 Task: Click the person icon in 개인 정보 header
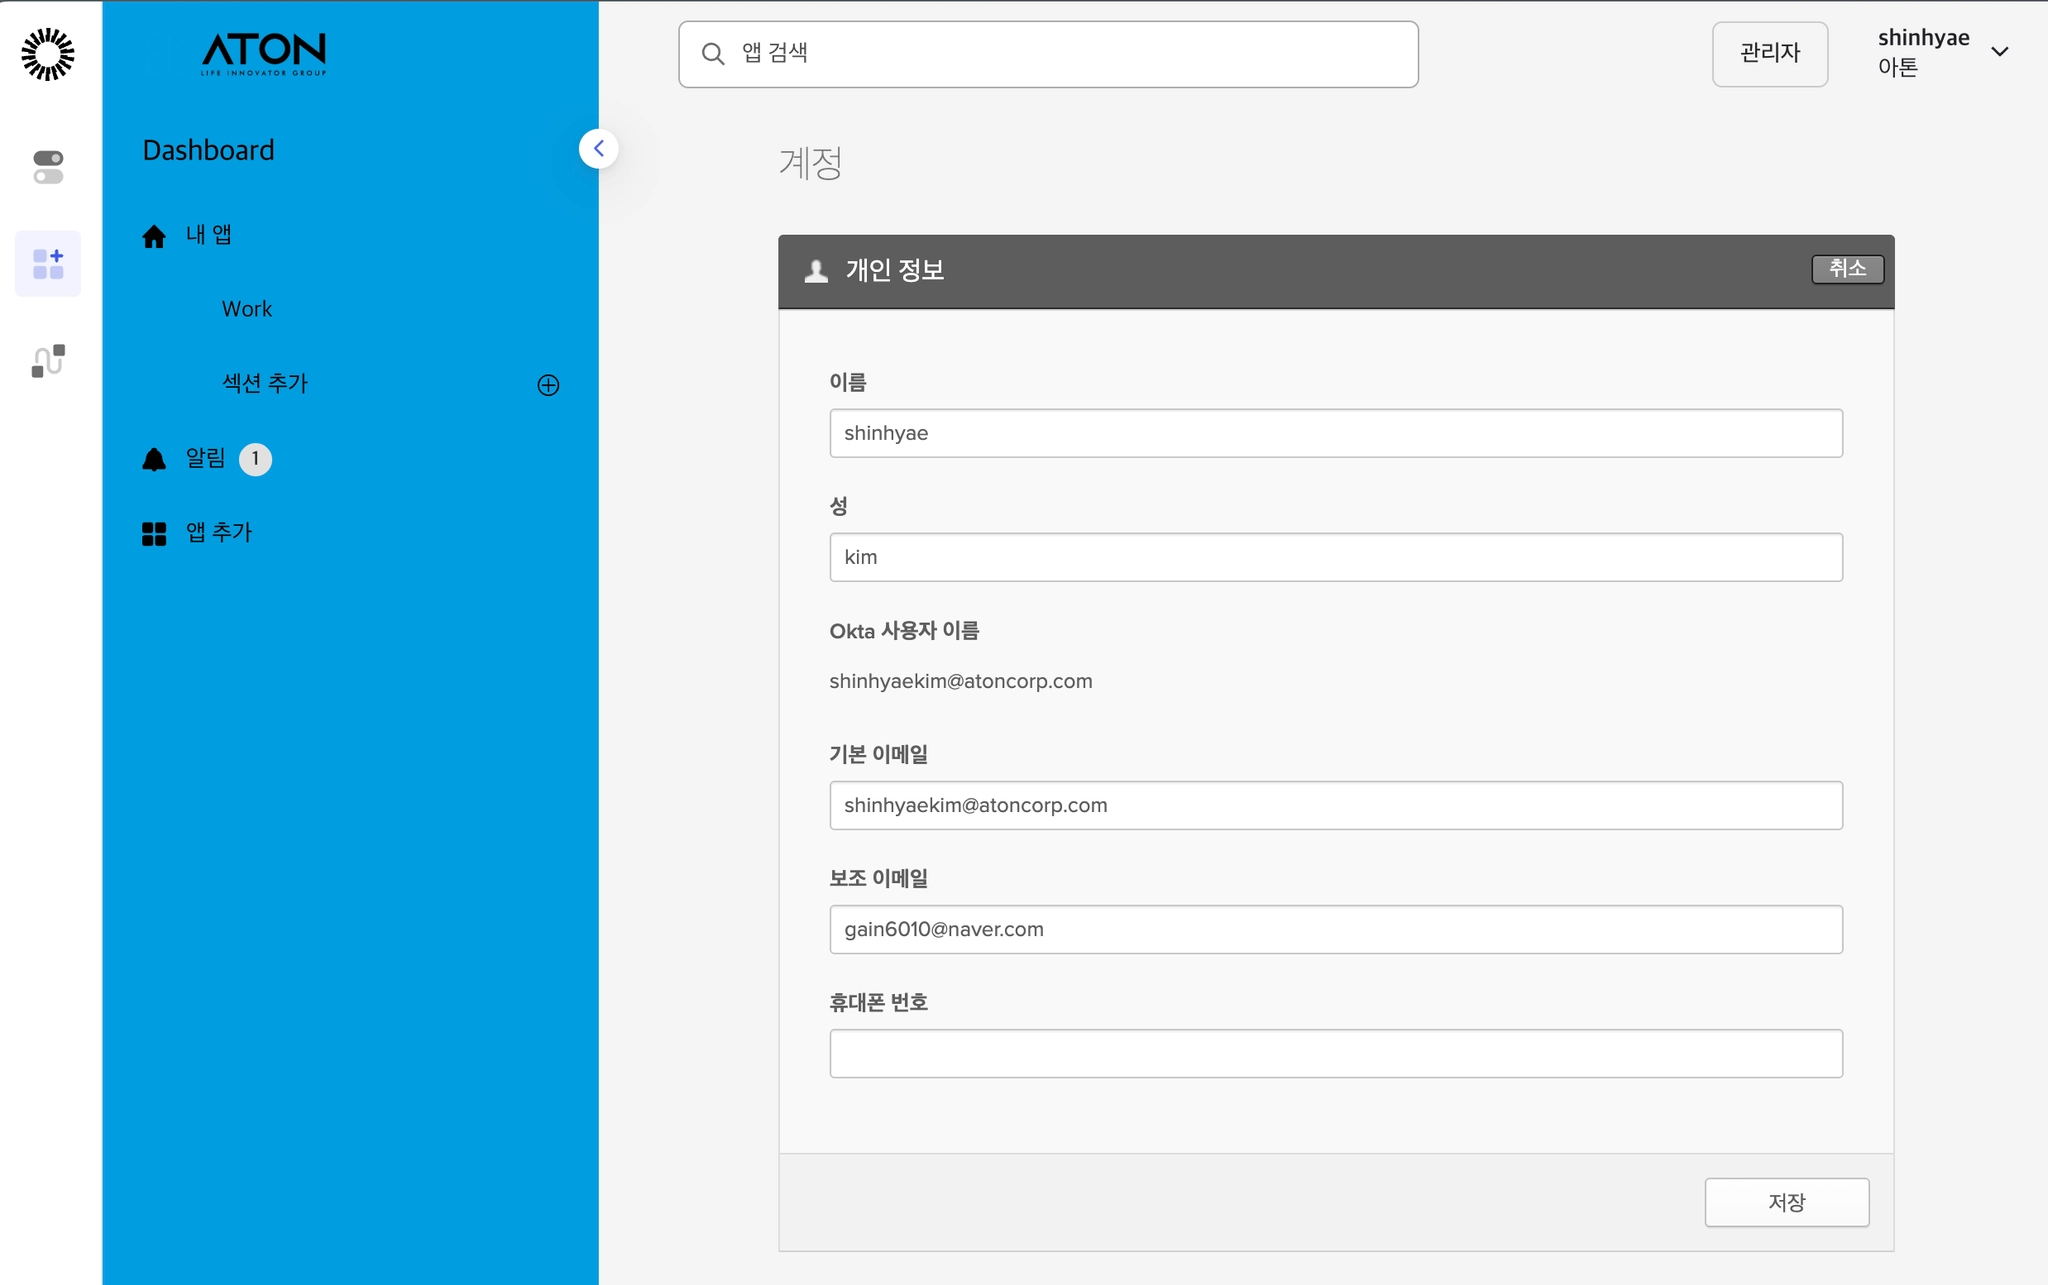coord(816,271)
